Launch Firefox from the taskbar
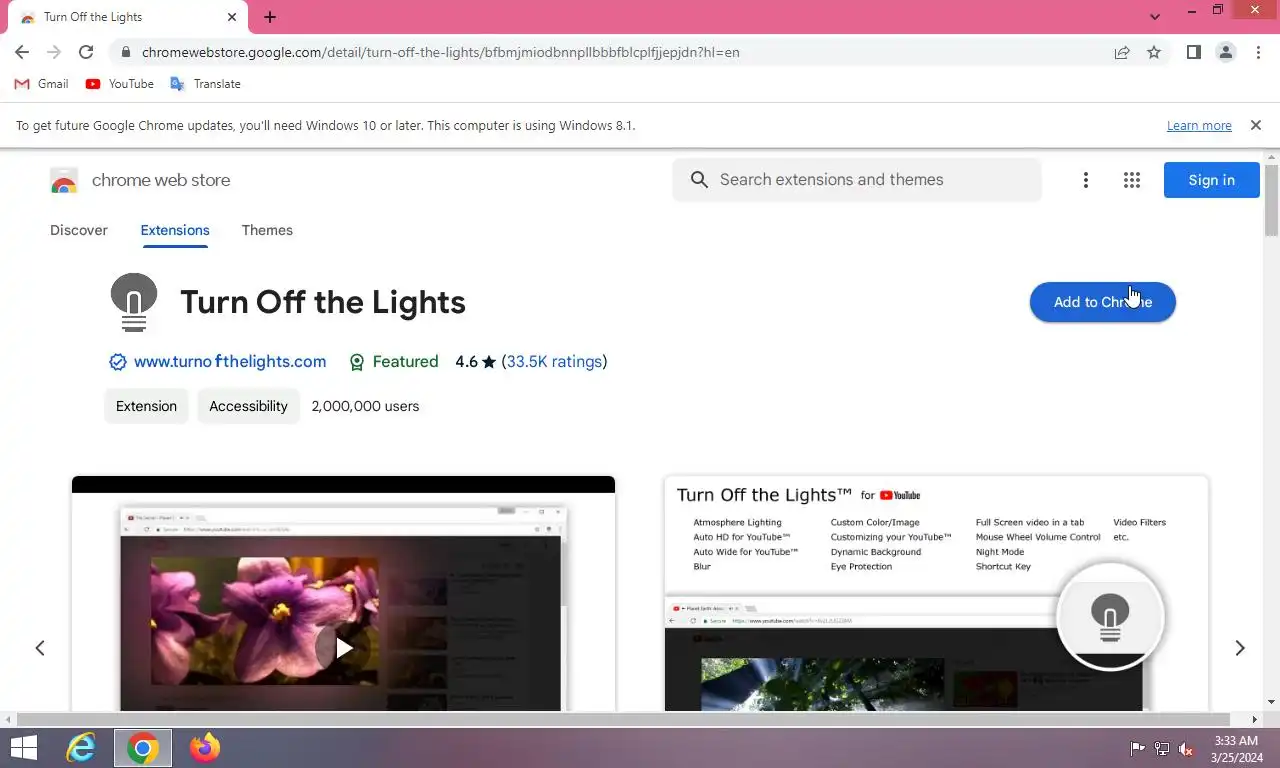Image resolution: width=1280 pixels, height=768 pixels. [x=205, y=748]
